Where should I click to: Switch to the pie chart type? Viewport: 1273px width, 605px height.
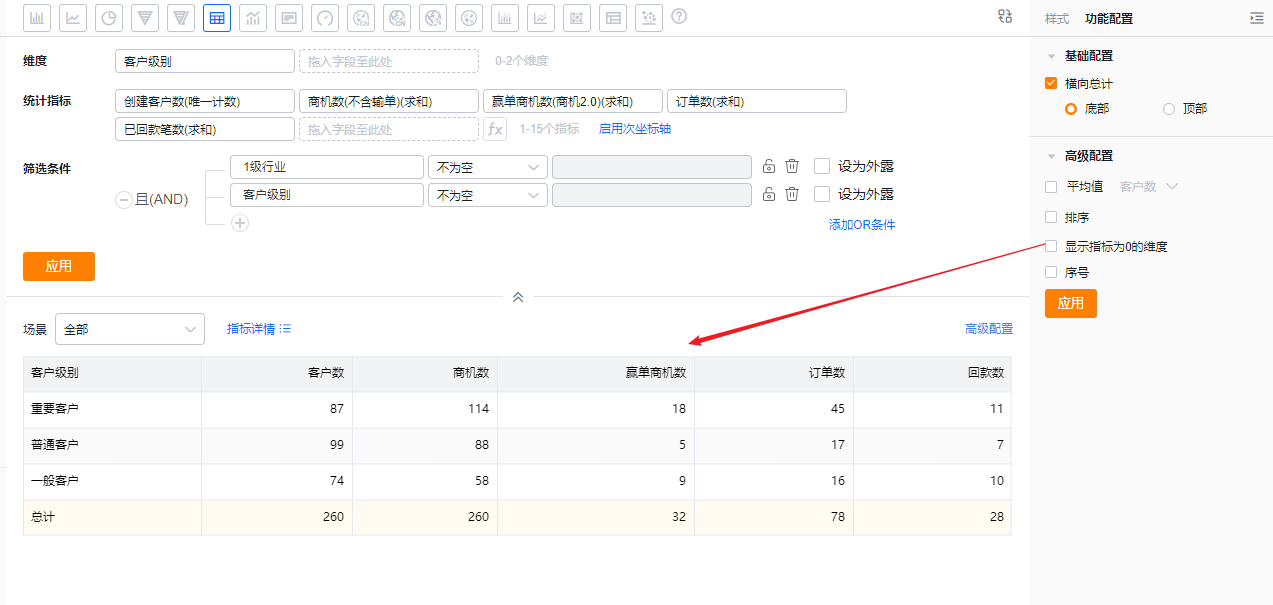(x=109, y=17)
